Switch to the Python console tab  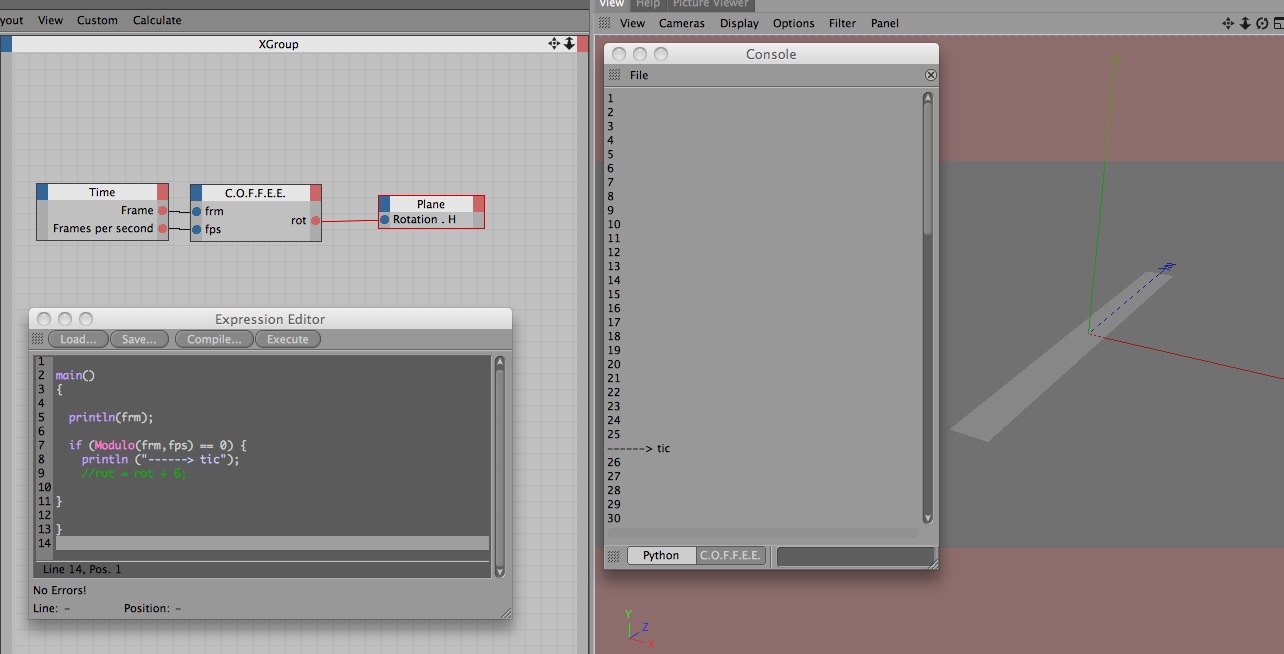pyautogui.click(x=661, y=555)
